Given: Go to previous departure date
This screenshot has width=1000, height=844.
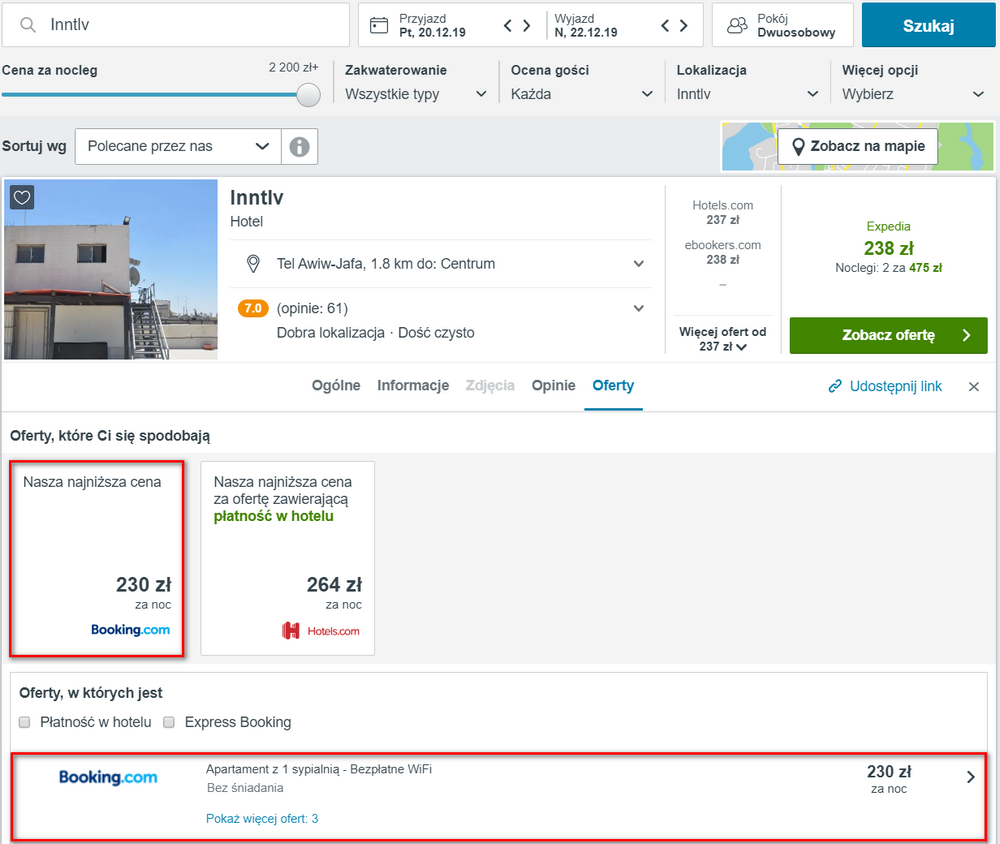Looking at the screenshot, I should click(665, 26).
